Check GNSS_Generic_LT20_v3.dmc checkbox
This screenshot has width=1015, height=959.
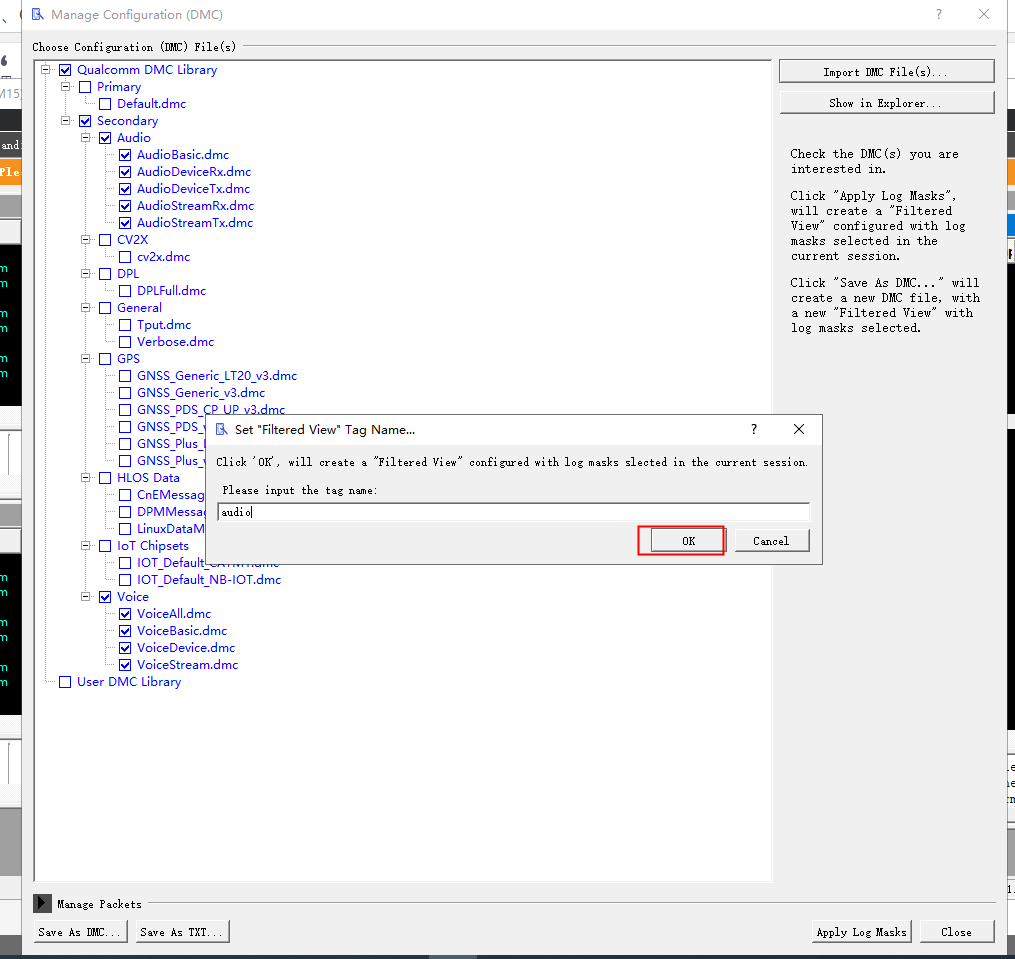[x=125, y=376]
